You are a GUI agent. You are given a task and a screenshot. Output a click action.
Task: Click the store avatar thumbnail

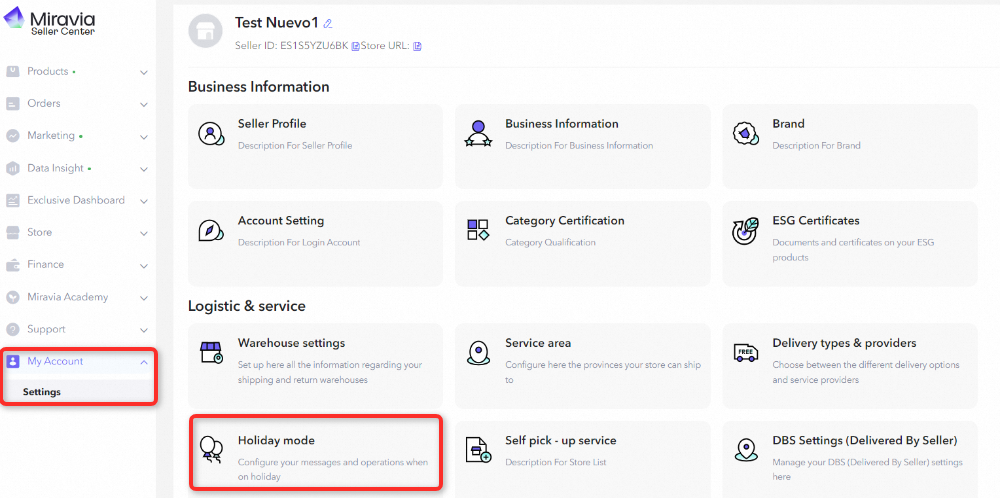click(205, 32)
